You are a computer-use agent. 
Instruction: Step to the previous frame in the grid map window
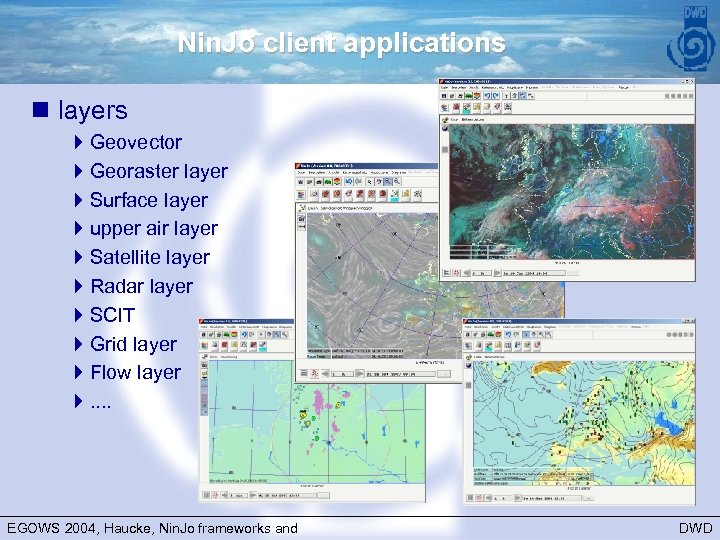coord(489,498)
